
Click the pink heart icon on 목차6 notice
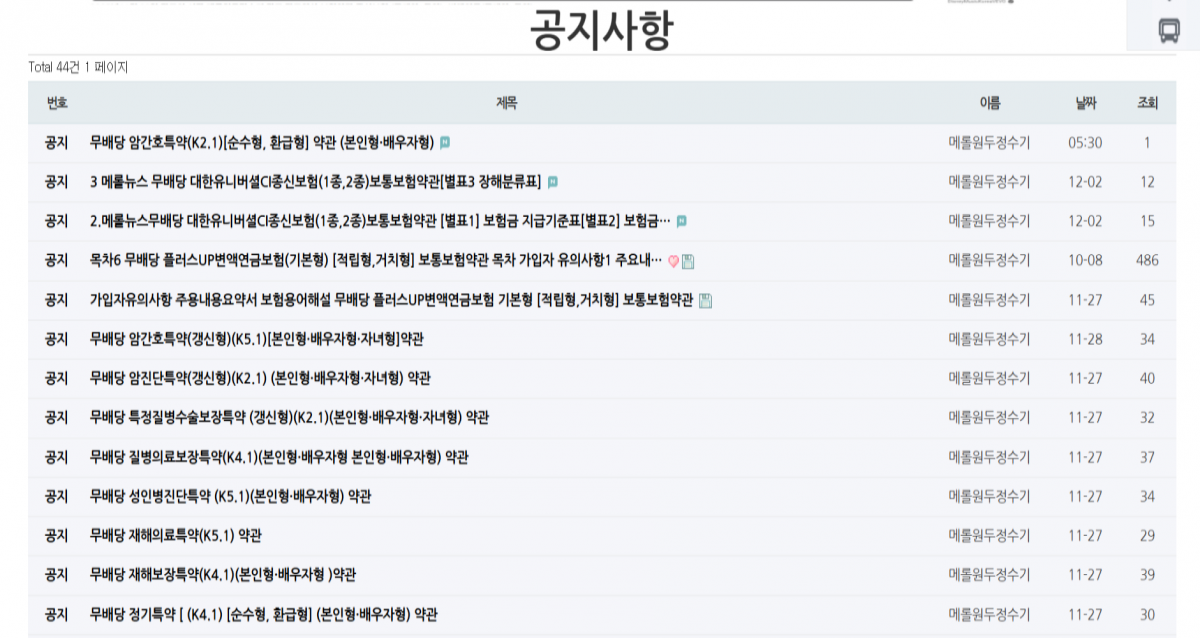click(x=673, y=261)
